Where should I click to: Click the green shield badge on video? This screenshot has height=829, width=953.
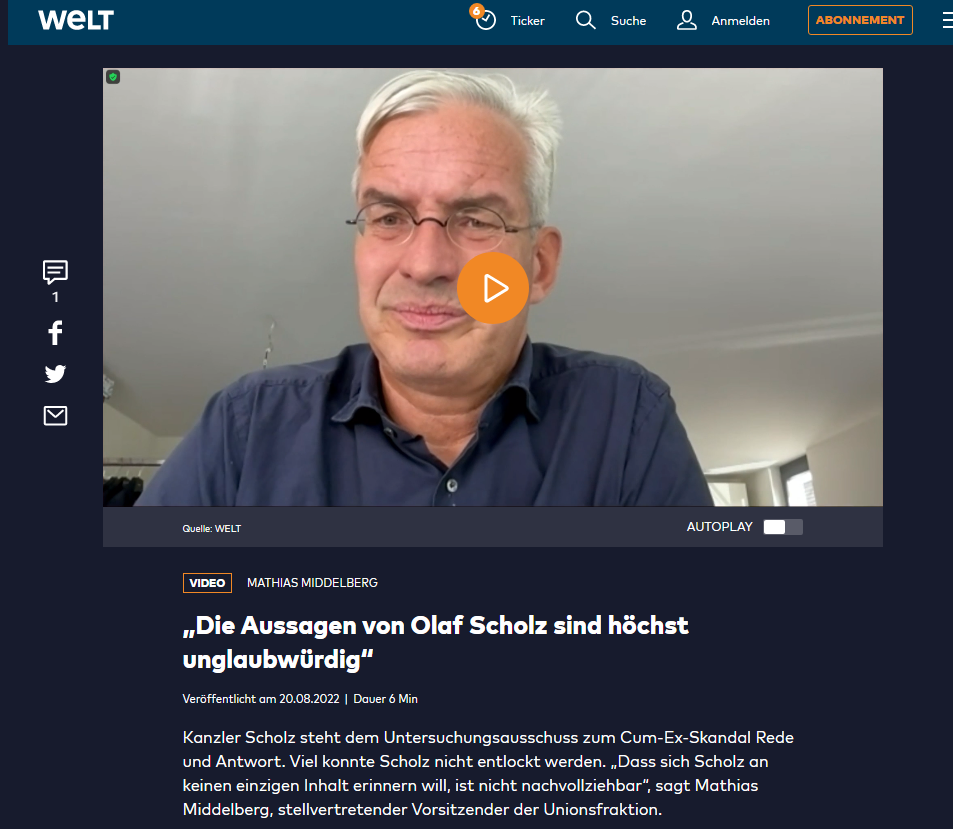click(x=113, y=77)
